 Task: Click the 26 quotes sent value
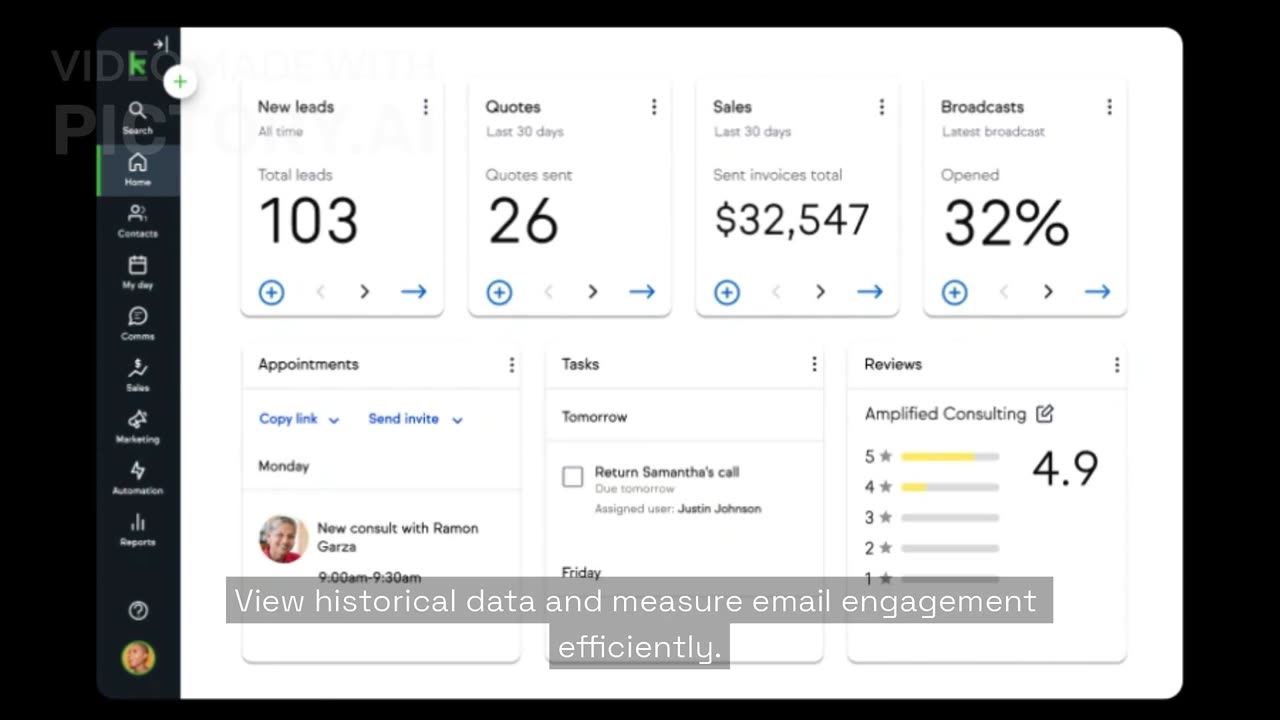pyautogui.click(x=523, y=222)
